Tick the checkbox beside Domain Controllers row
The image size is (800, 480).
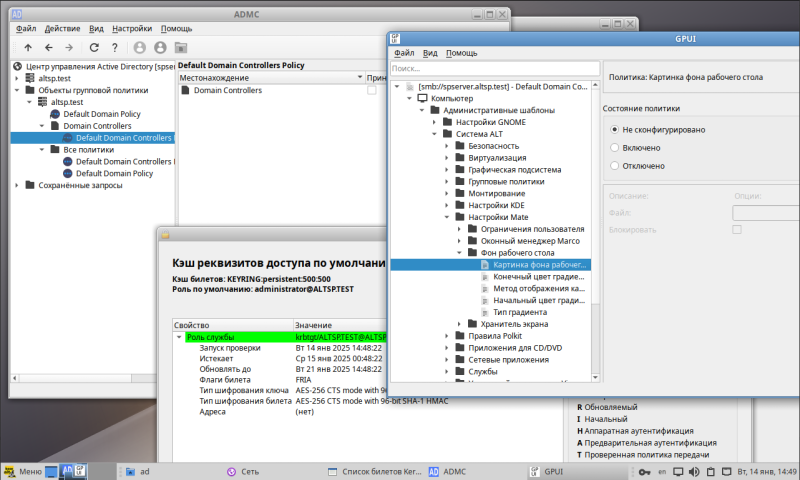372,90
